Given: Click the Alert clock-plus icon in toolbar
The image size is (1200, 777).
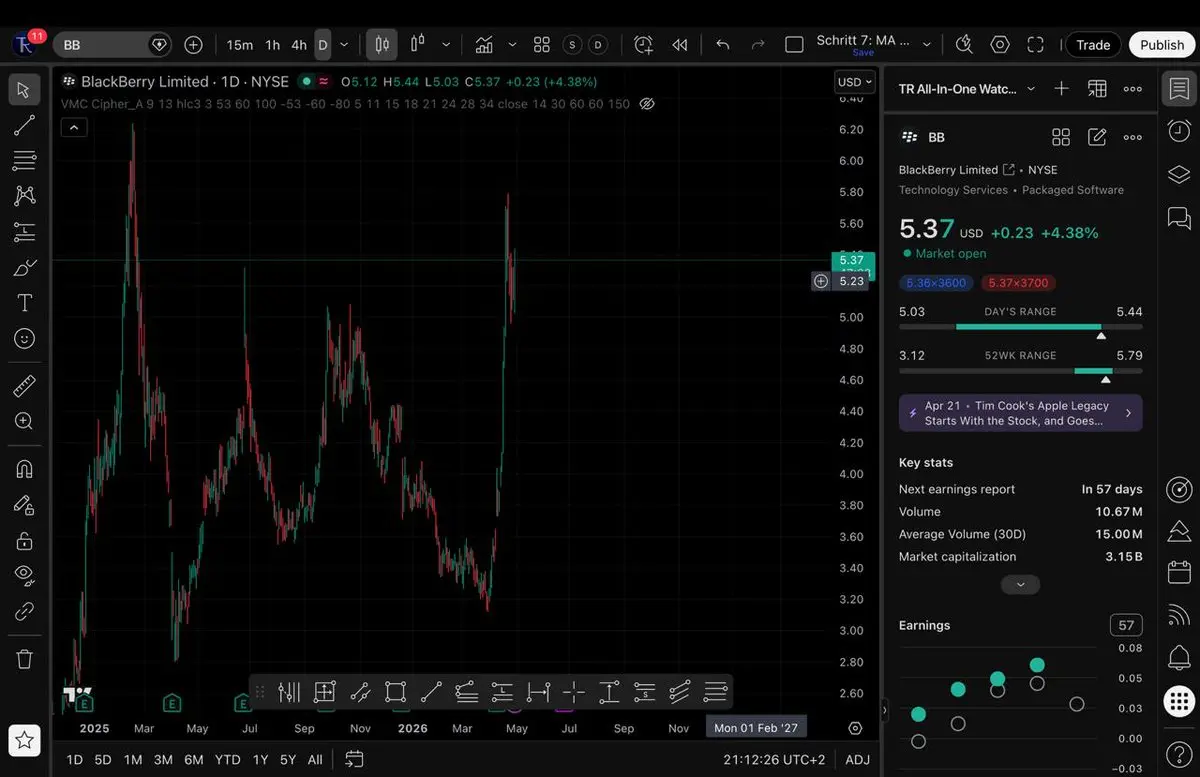Looking at the screenshot, I should click(643, 45).
